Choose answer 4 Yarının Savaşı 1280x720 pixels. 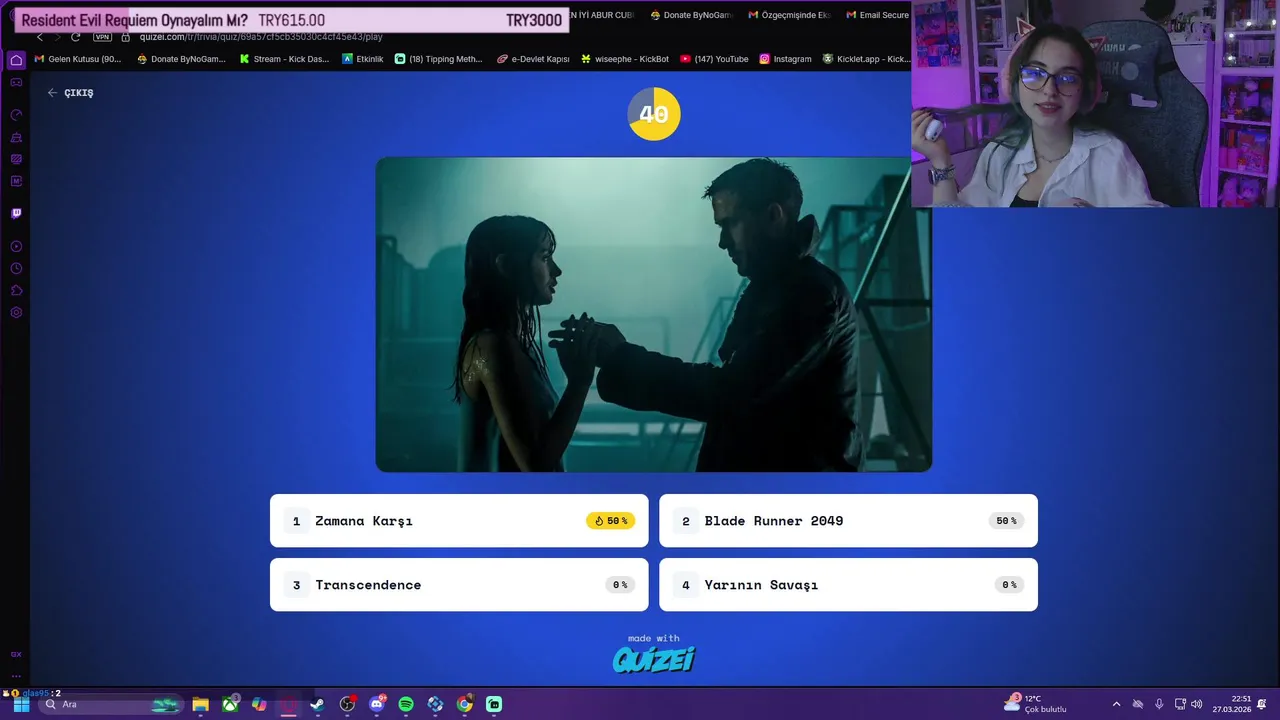[848, 584]
